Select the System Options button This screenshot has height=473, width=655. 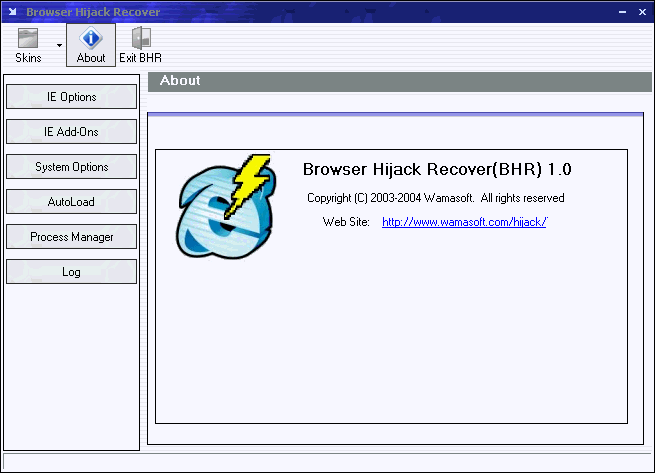coord(71,167)
